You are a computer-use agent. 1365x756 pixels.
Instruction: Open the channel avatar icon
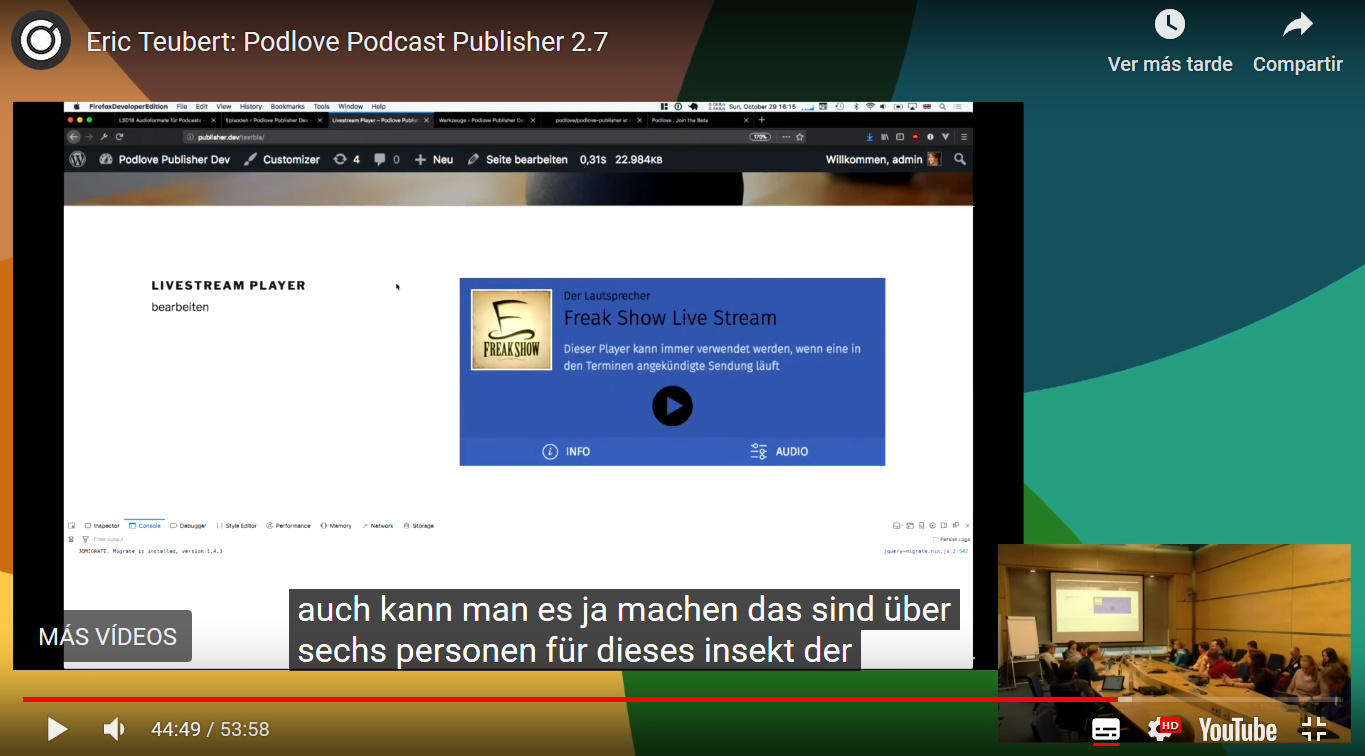coord(41,40)
